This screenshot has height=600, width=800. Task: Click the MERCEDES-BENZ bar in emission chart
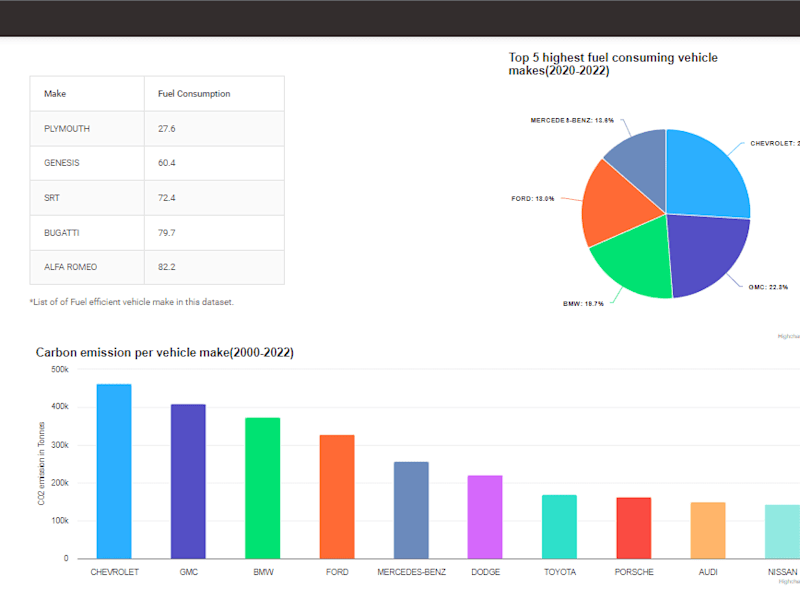(411, 510)
